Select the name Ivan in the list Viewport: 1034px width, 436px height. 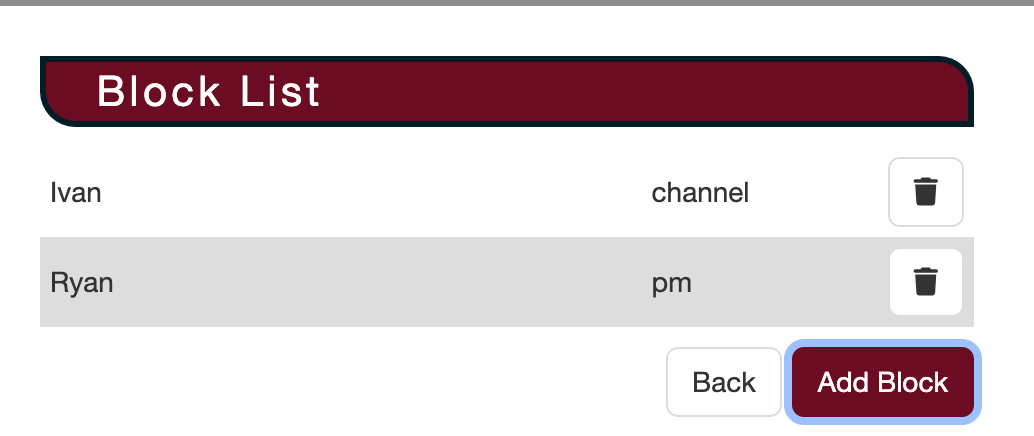coord(76,192)
